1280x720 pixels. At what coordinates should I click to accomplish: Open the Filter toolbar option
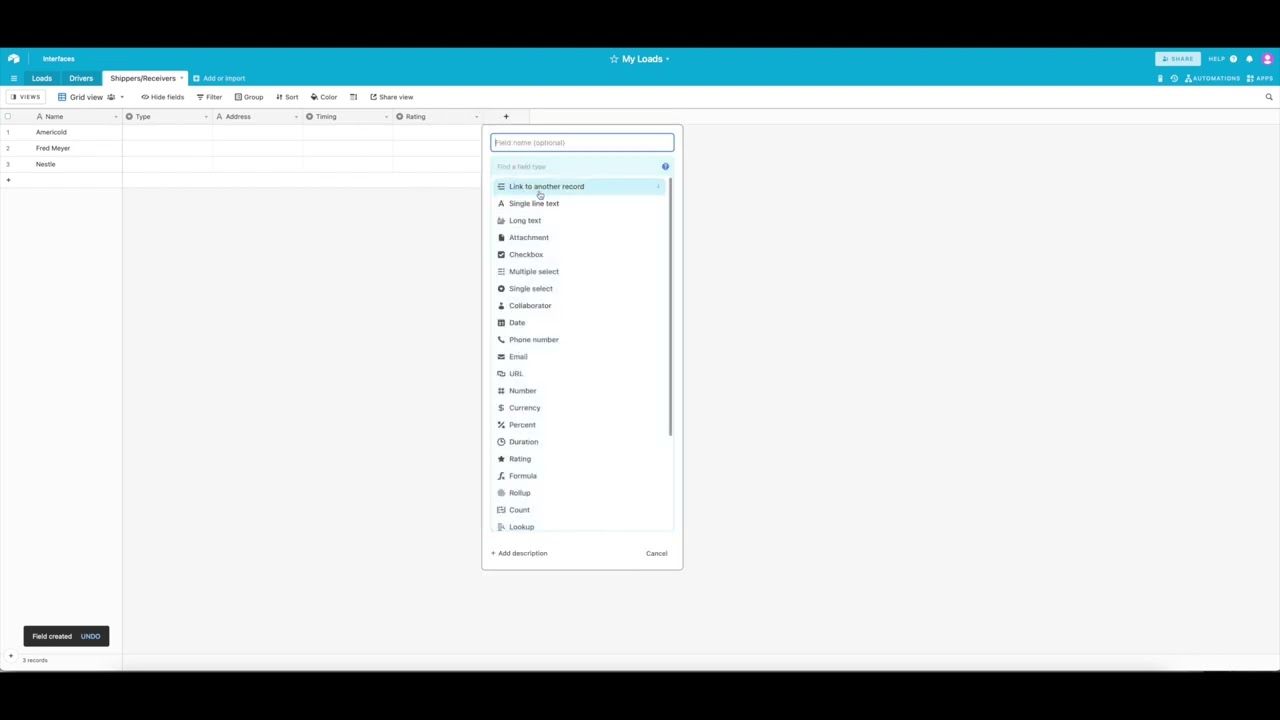[209, 97]
